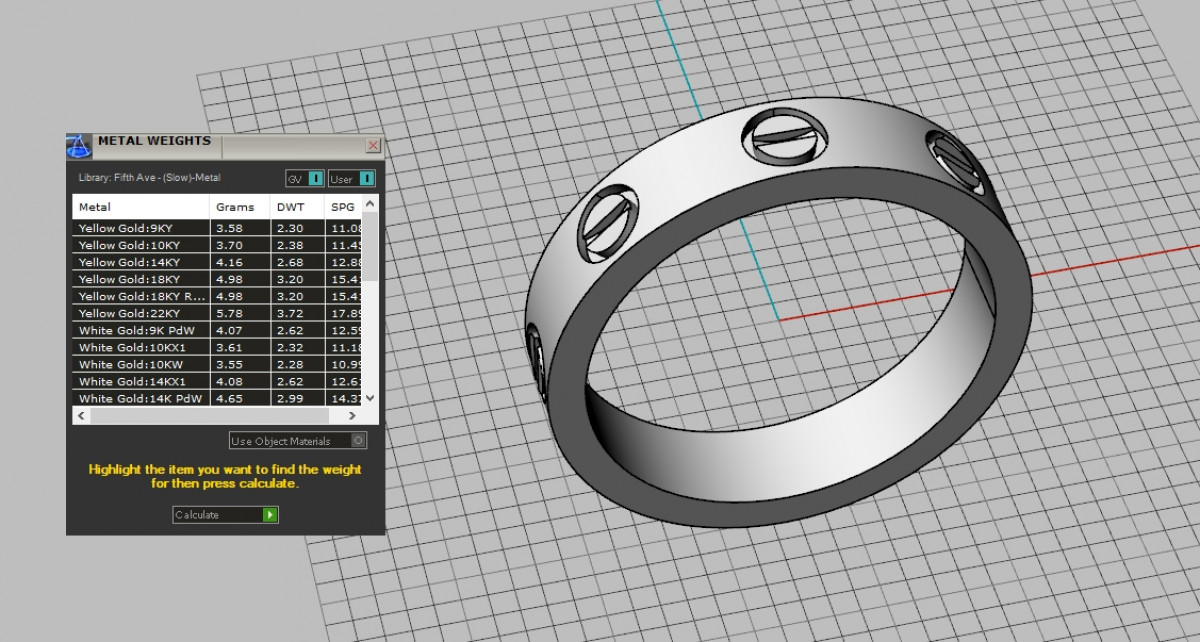Sort by the DWT column header
This screenshot has height=642, width=1200.
tap(292, 207)
